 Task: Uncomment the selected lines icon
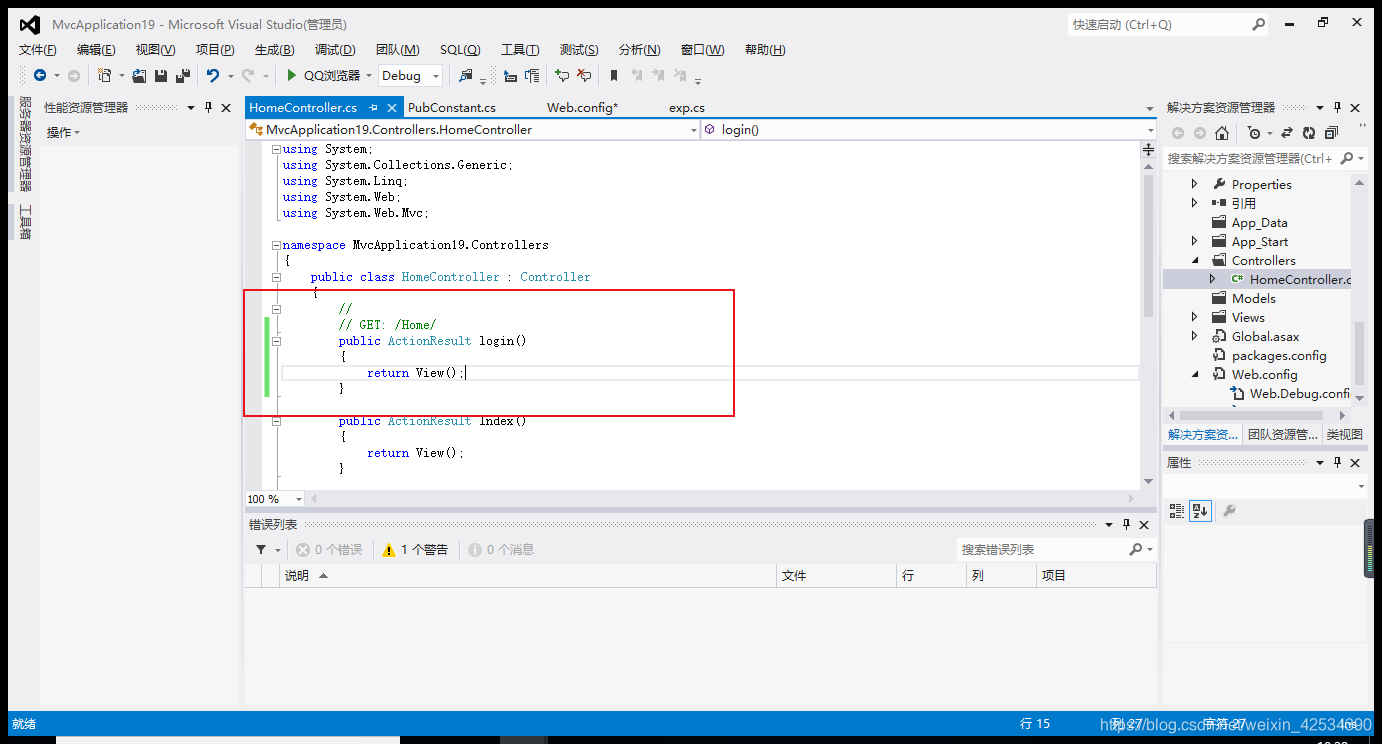[584, 75]
